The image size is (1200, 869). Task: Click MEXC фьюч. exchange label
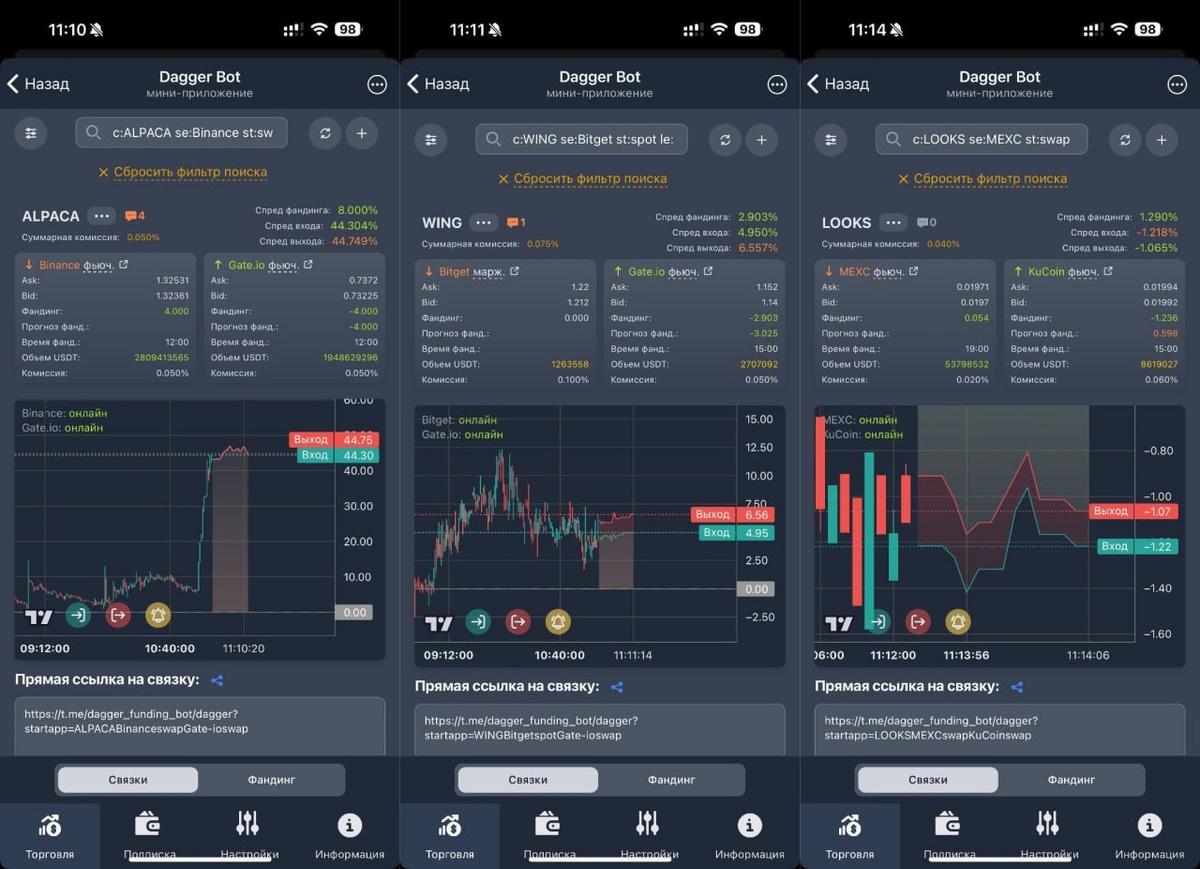(871, 272)
